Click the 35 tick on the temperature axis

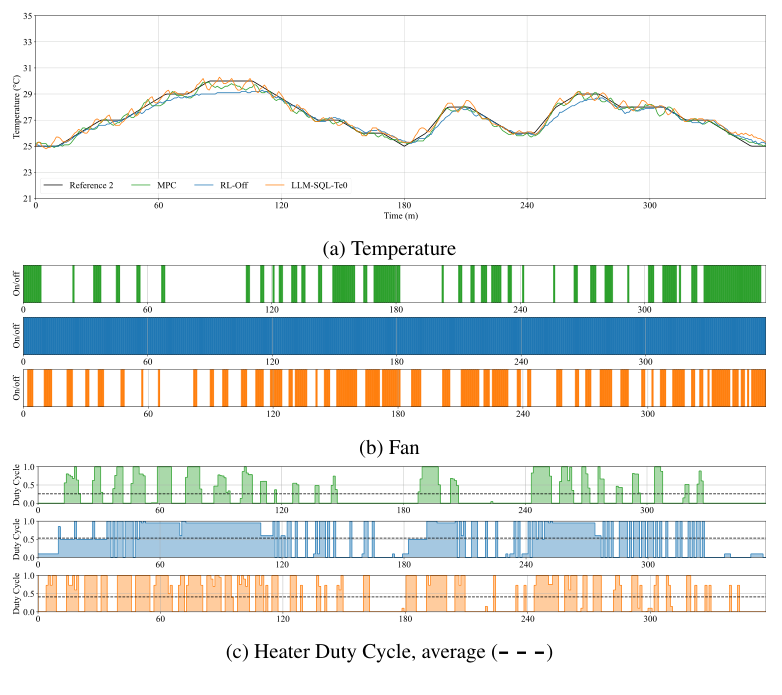[x=26, y=17]
